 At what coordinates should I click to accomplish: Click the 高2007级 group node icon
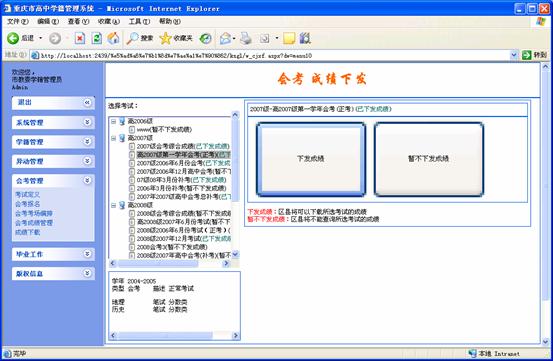pos(122,138)
